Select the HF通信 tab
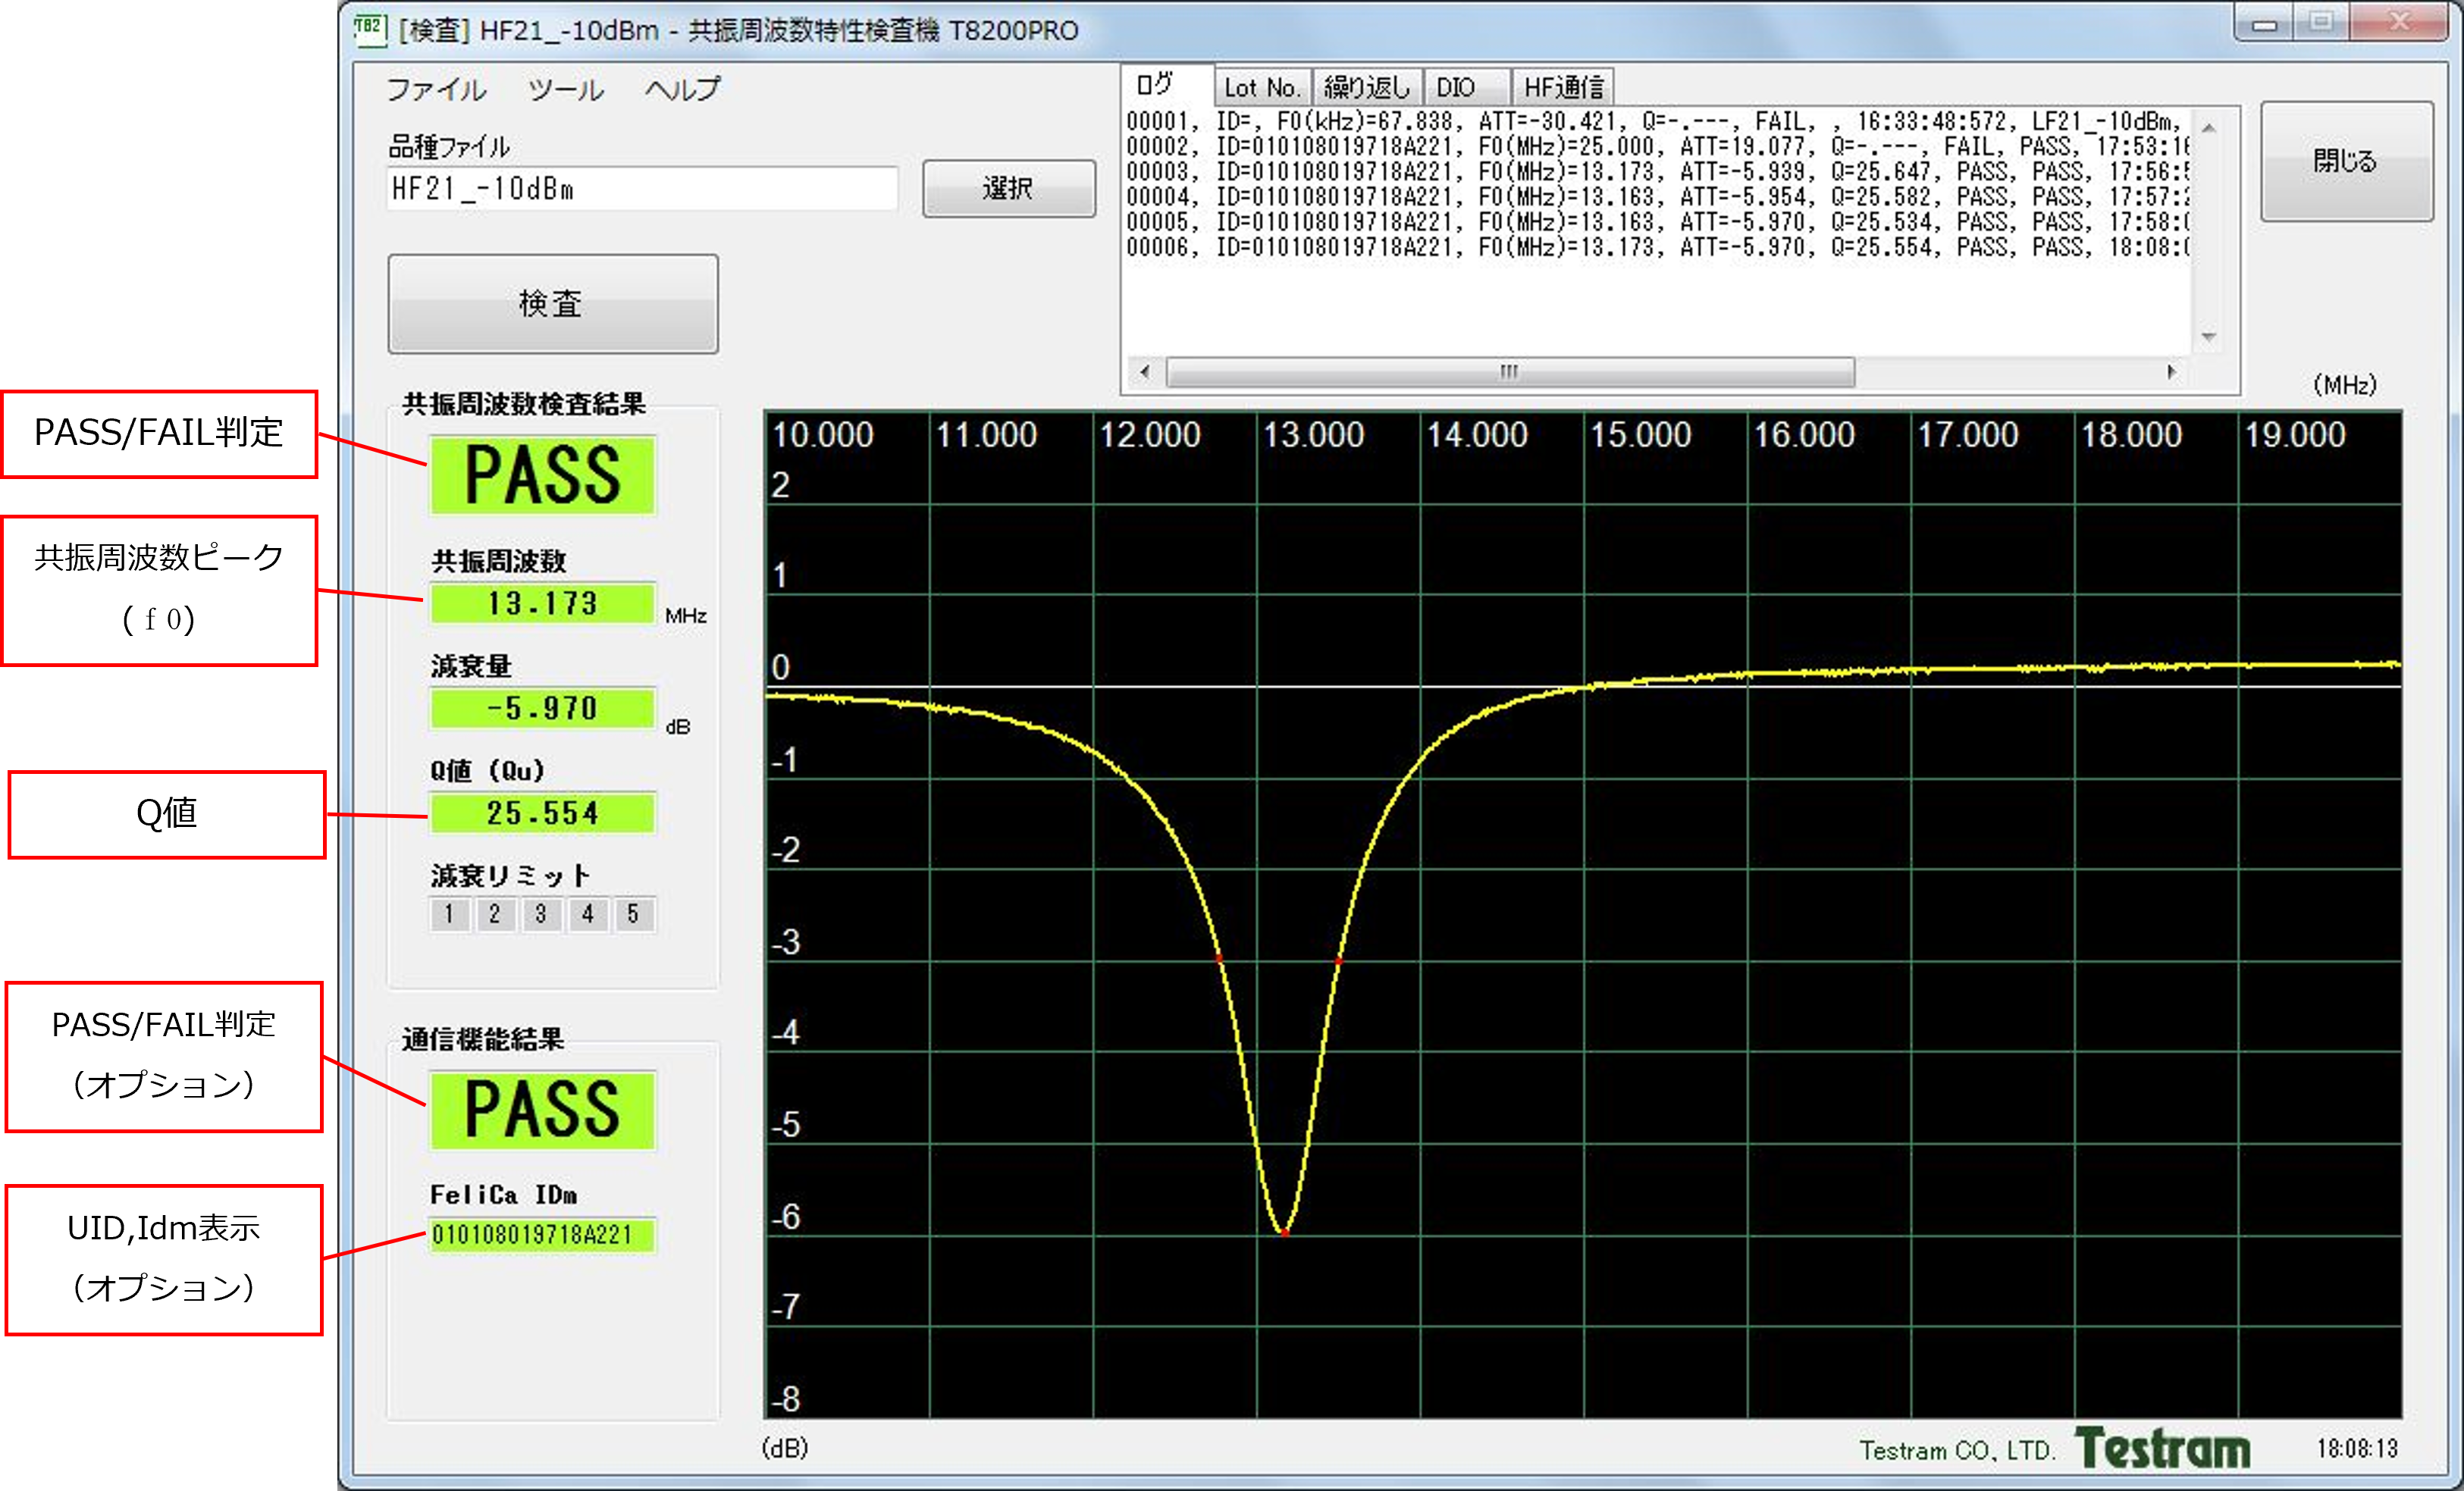2464x1491 pixels. pyautogui.click(x=1563, y=88)
